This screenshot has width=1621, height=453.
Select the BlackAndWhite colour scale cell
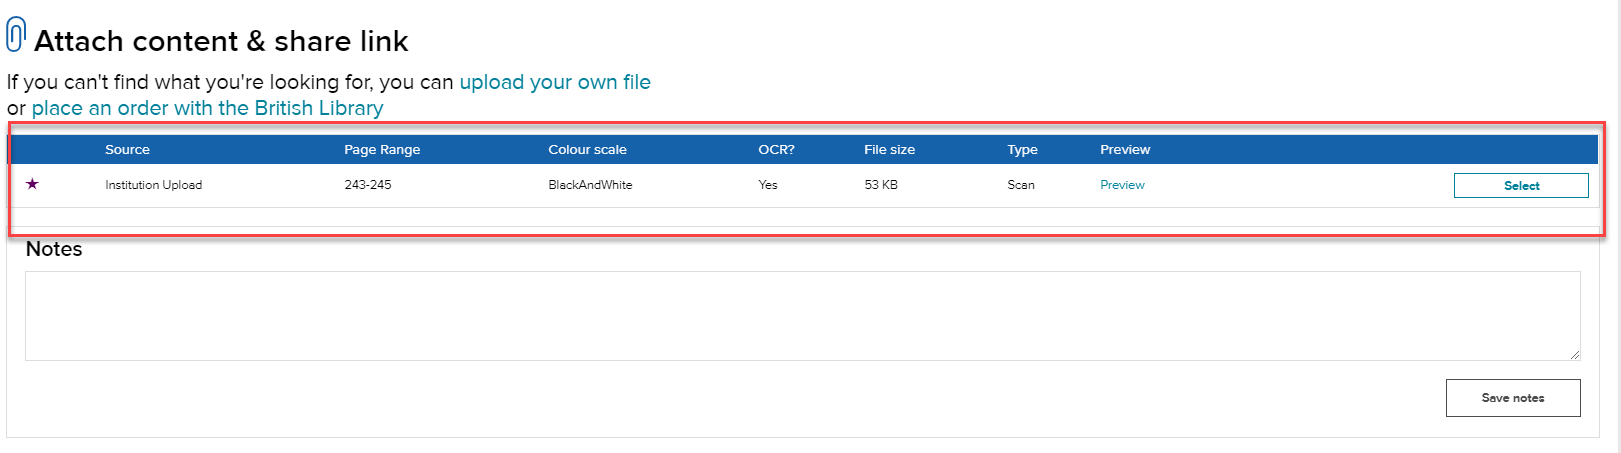click(590, 185)
